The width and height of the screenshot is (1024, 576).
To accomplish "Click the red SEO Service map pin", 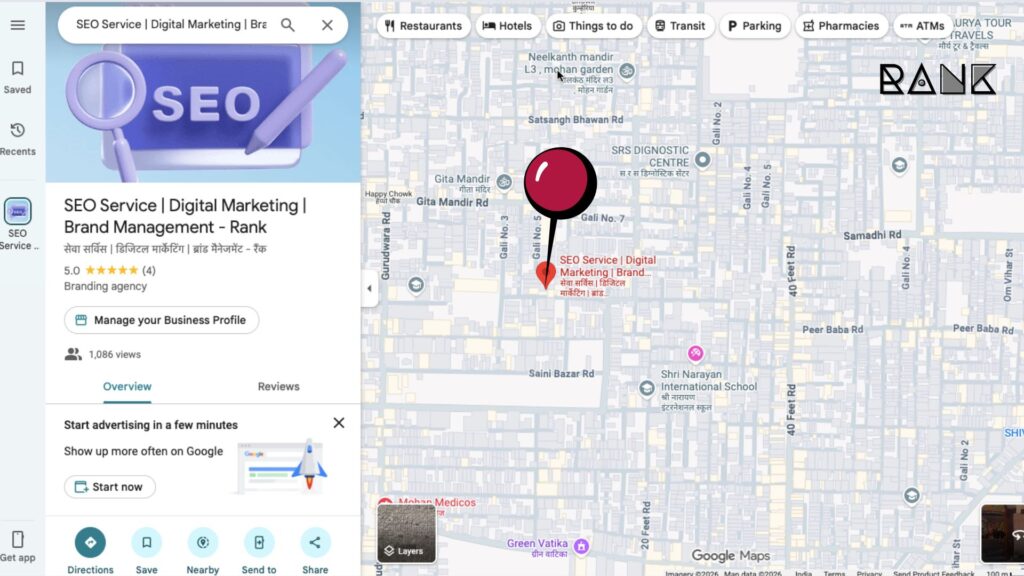I will click(545, 274).
